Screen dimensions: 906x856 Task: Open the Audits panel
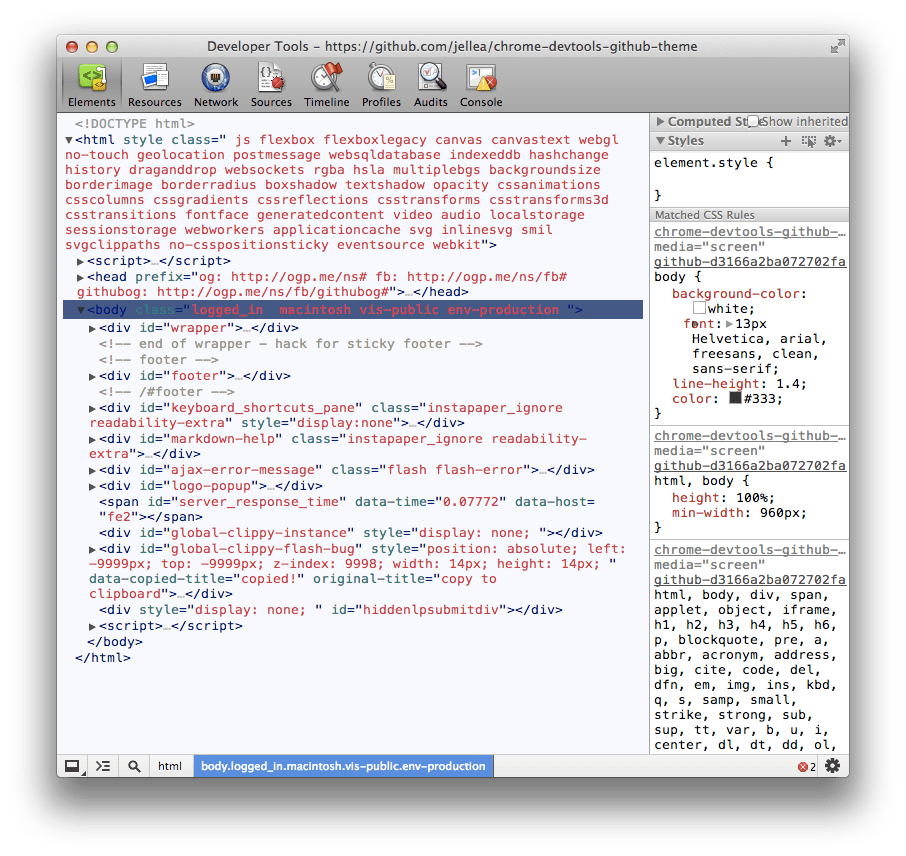(430, 86)
